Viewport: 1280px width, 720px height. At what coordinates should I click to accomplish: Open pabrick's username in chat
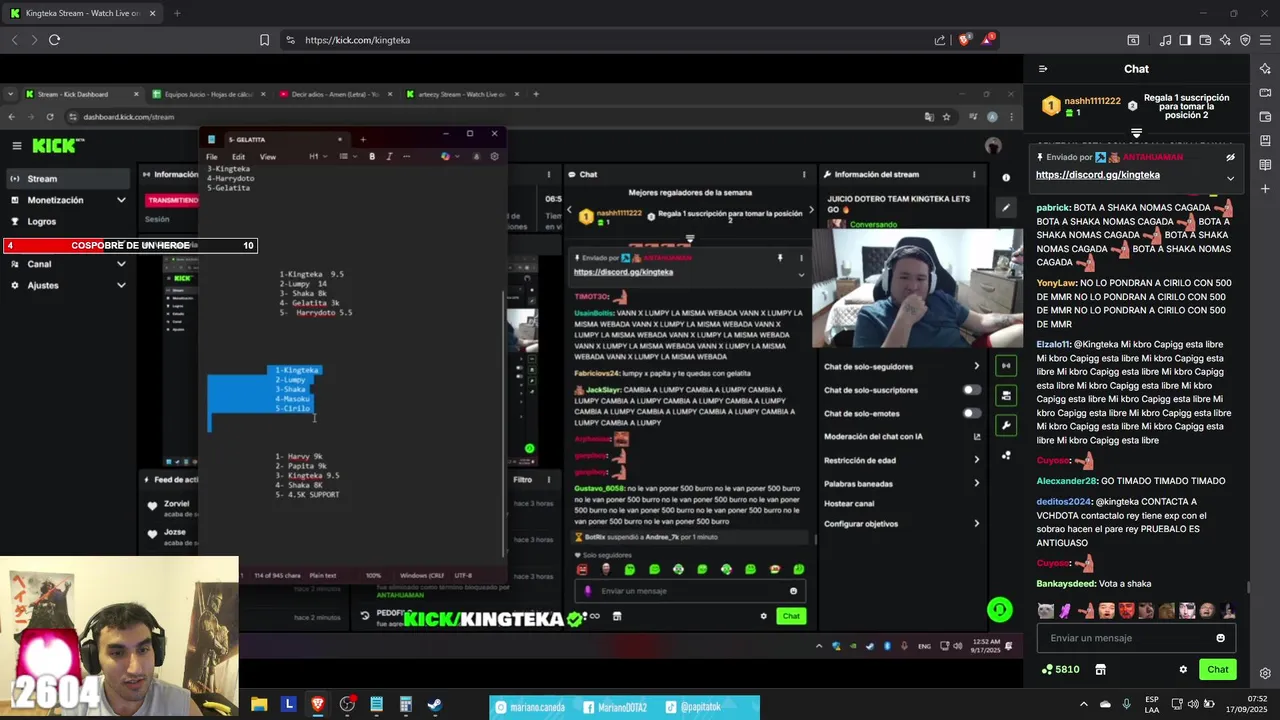click(1053, 208)
